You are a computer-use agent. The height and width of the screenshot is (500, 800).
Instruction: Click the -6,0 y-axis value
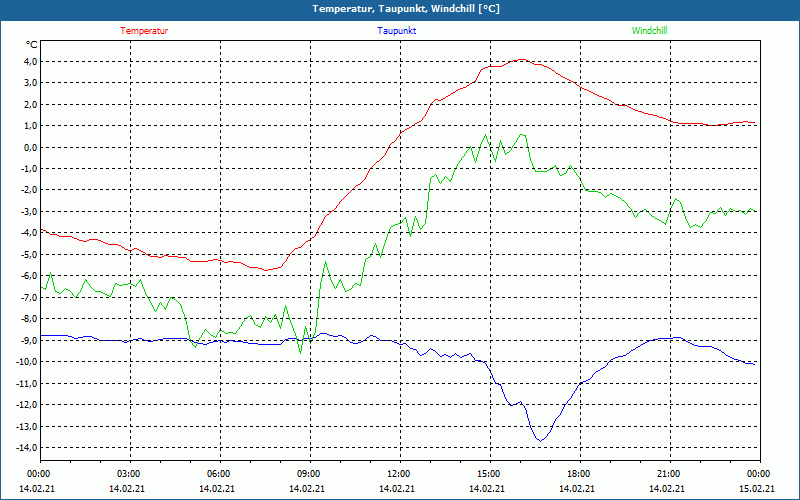click(x=29, y=276)
